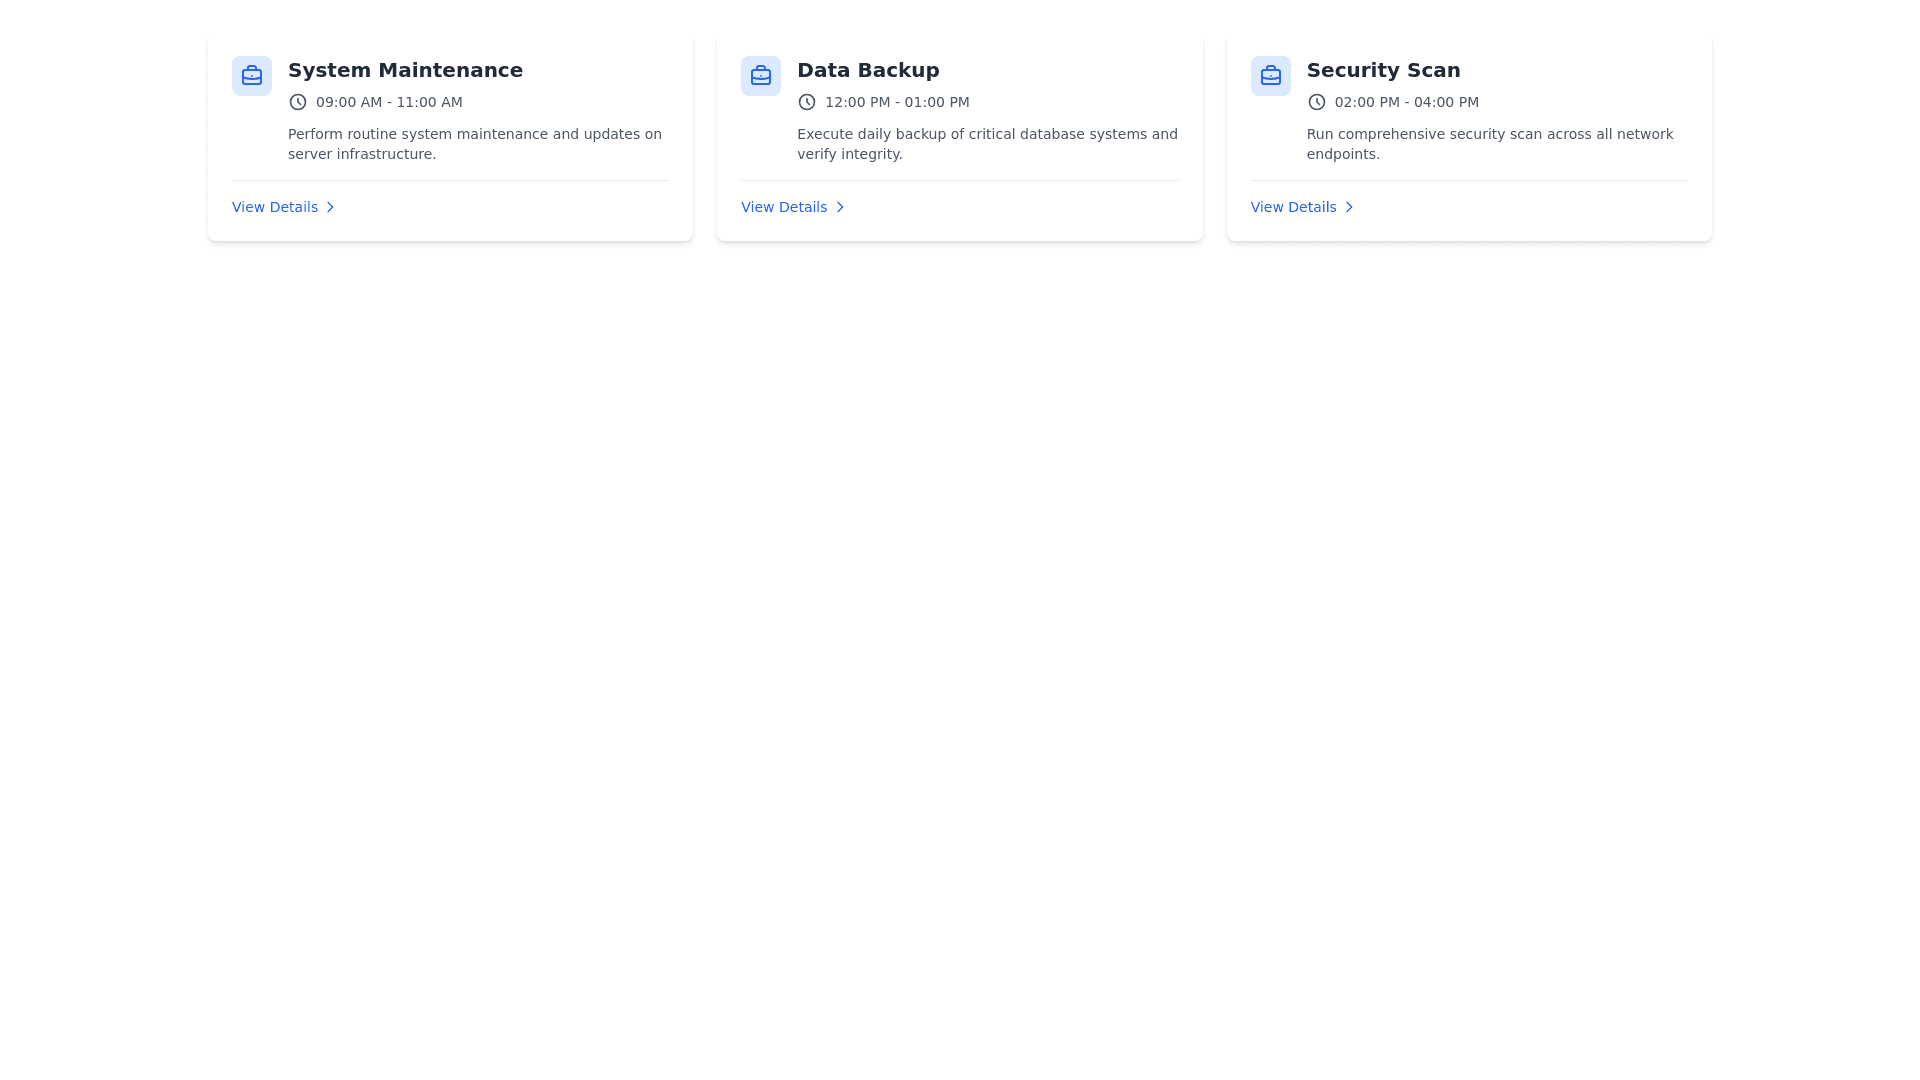Viewport: 1920px width, 1080px height.
Task: Click the 12:00 PM - 01:00 PM time text
Action: click(x=897, y=102)
